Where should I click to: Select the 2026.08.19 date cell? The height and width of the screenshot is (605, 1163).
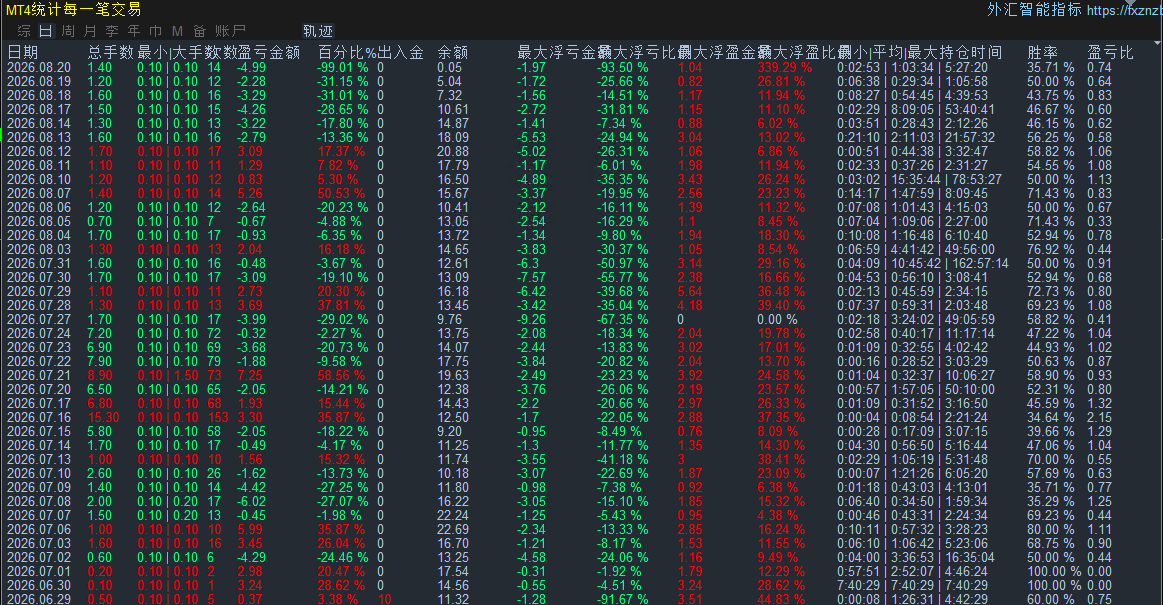39,82
